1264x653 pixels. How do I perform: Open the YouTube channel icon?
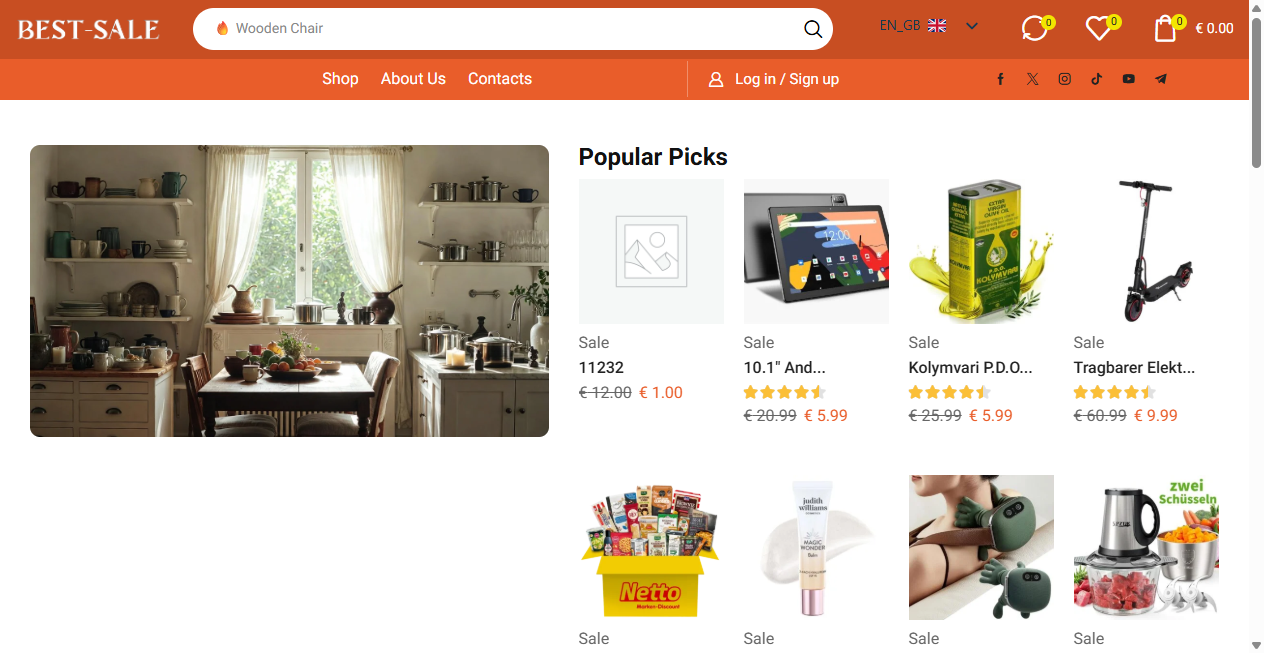(x=1128, y=79)
